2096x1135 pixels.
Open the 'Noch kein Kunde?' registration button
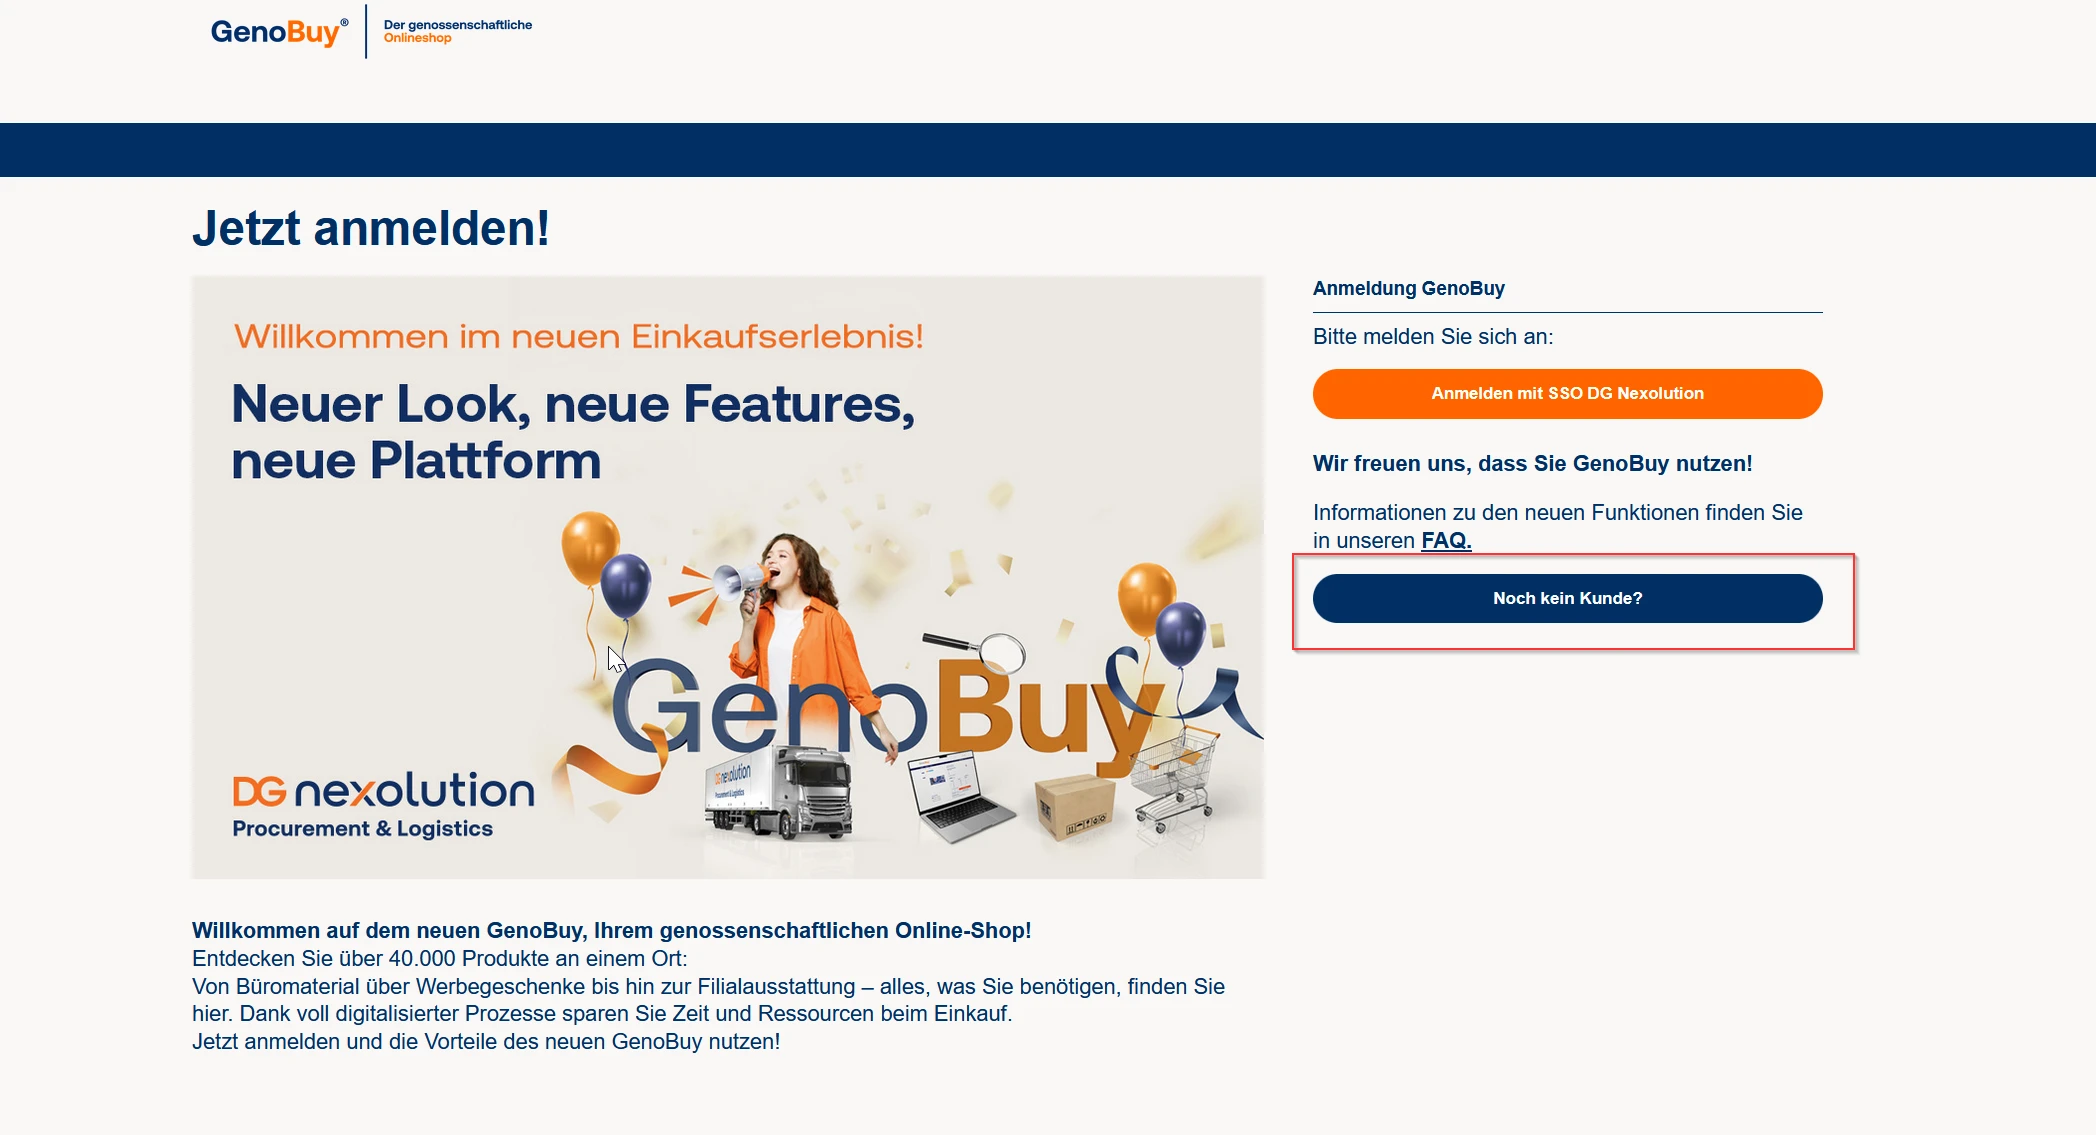(x=1567, y=598)
